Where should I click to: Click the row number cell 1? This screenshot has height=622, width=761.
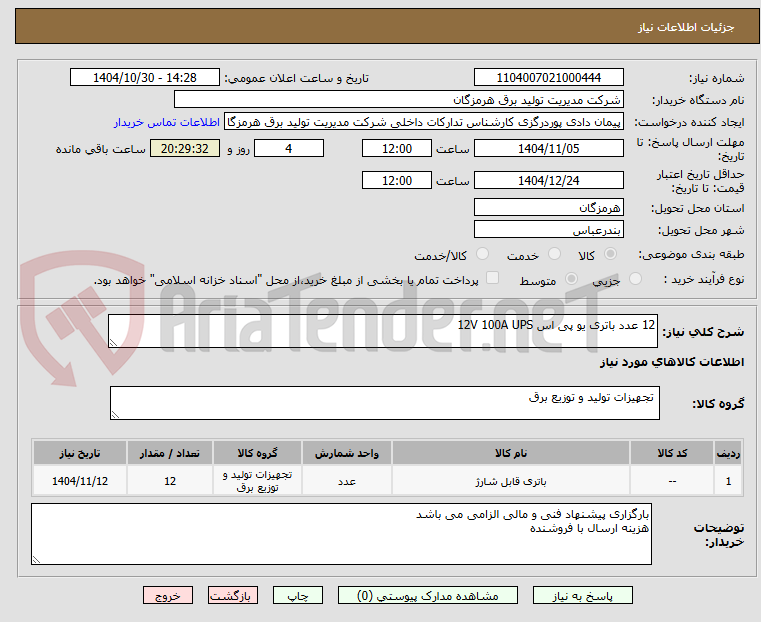(x=728, y=481)
